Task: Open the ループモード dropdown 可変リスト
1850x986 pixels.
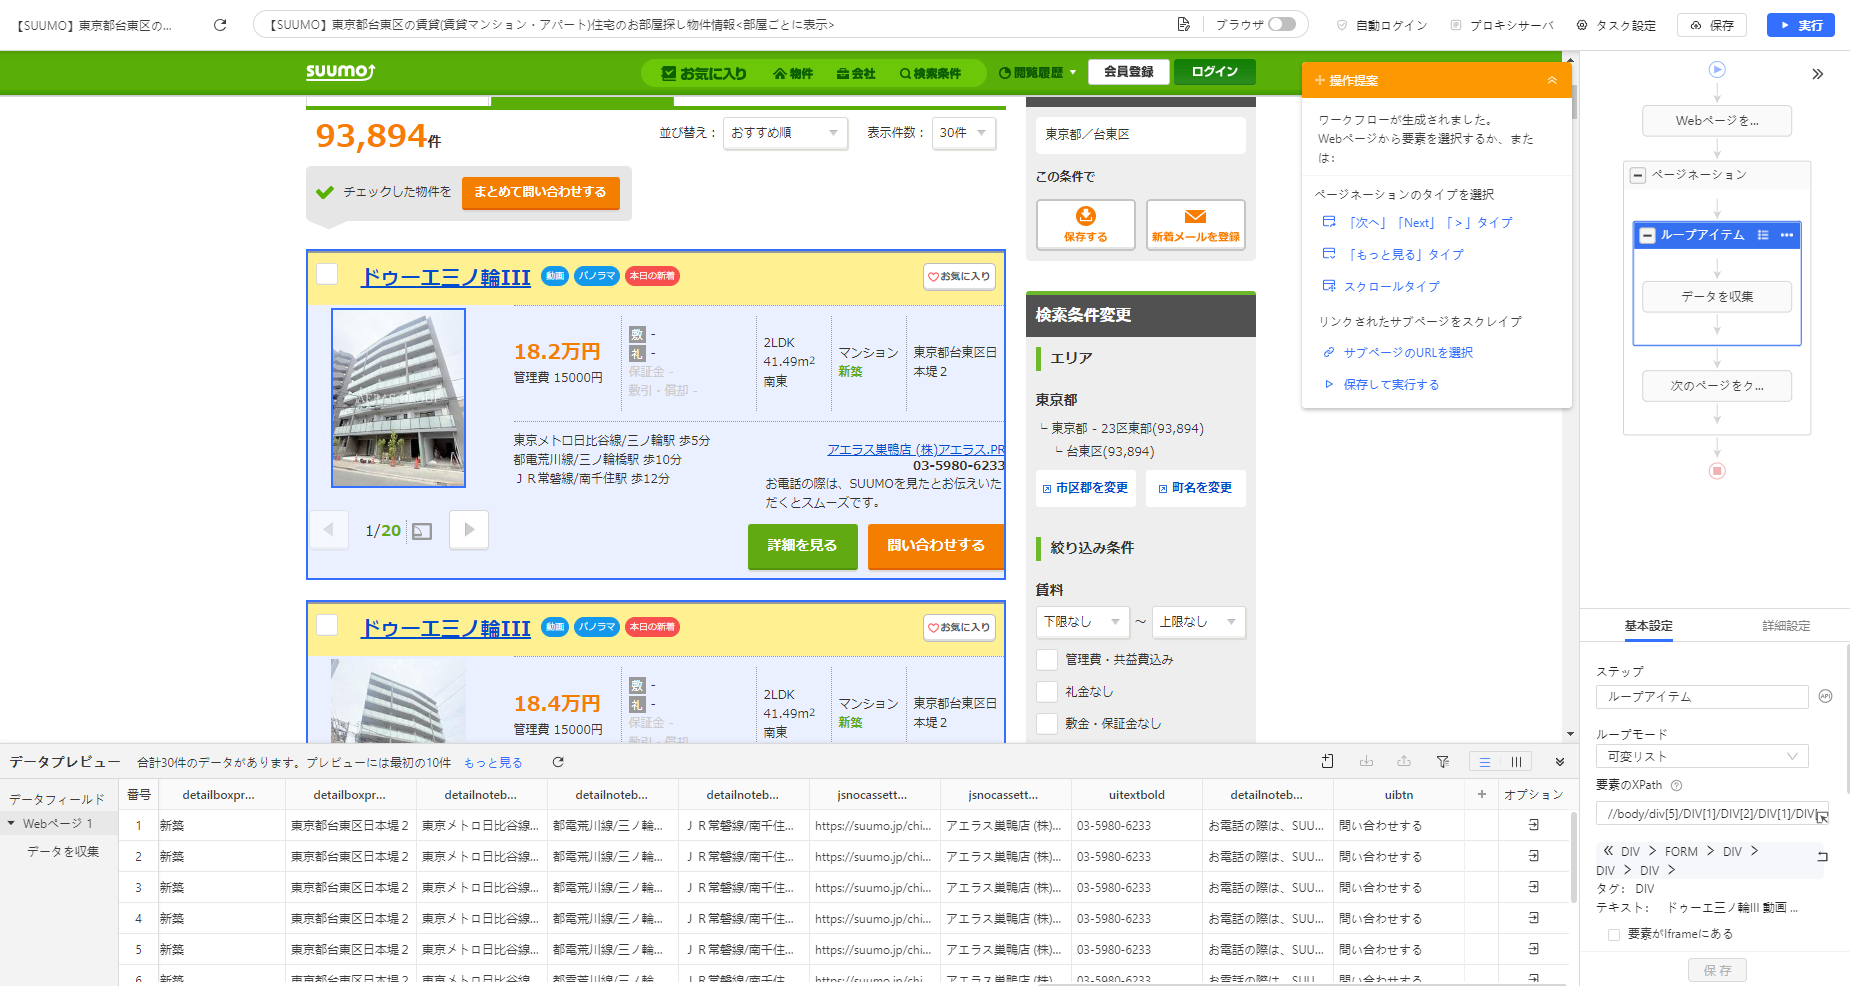Action: point(1702,757)
